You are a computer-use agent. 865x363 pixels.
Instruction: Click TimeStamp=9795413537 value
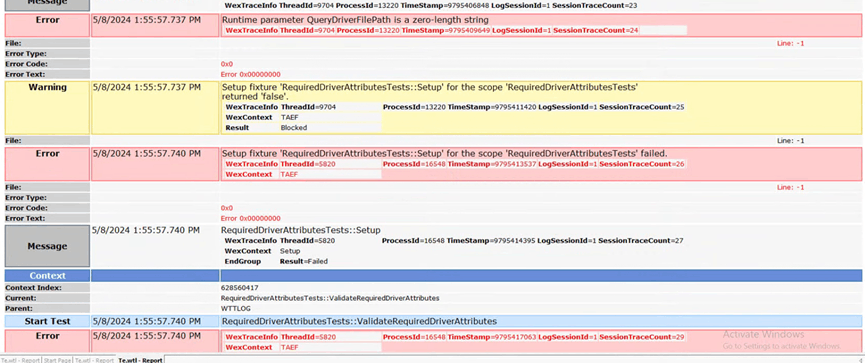[492, 164]
